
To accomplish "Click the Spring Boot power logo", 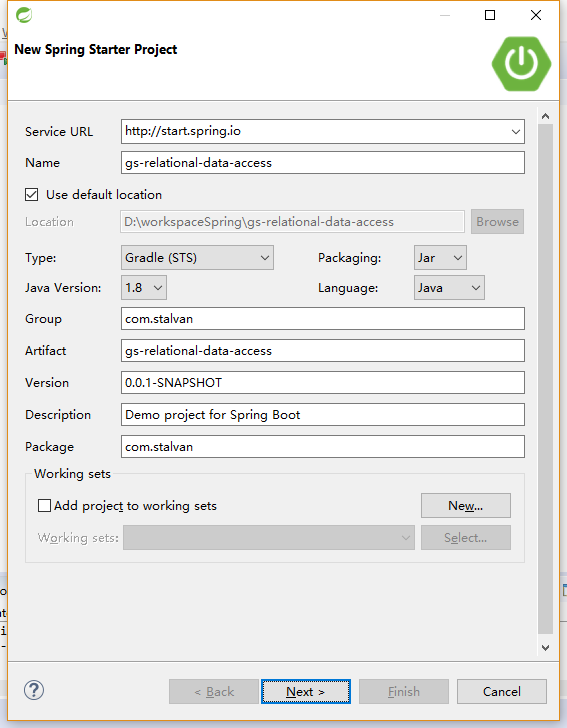I will coord(521,64).
